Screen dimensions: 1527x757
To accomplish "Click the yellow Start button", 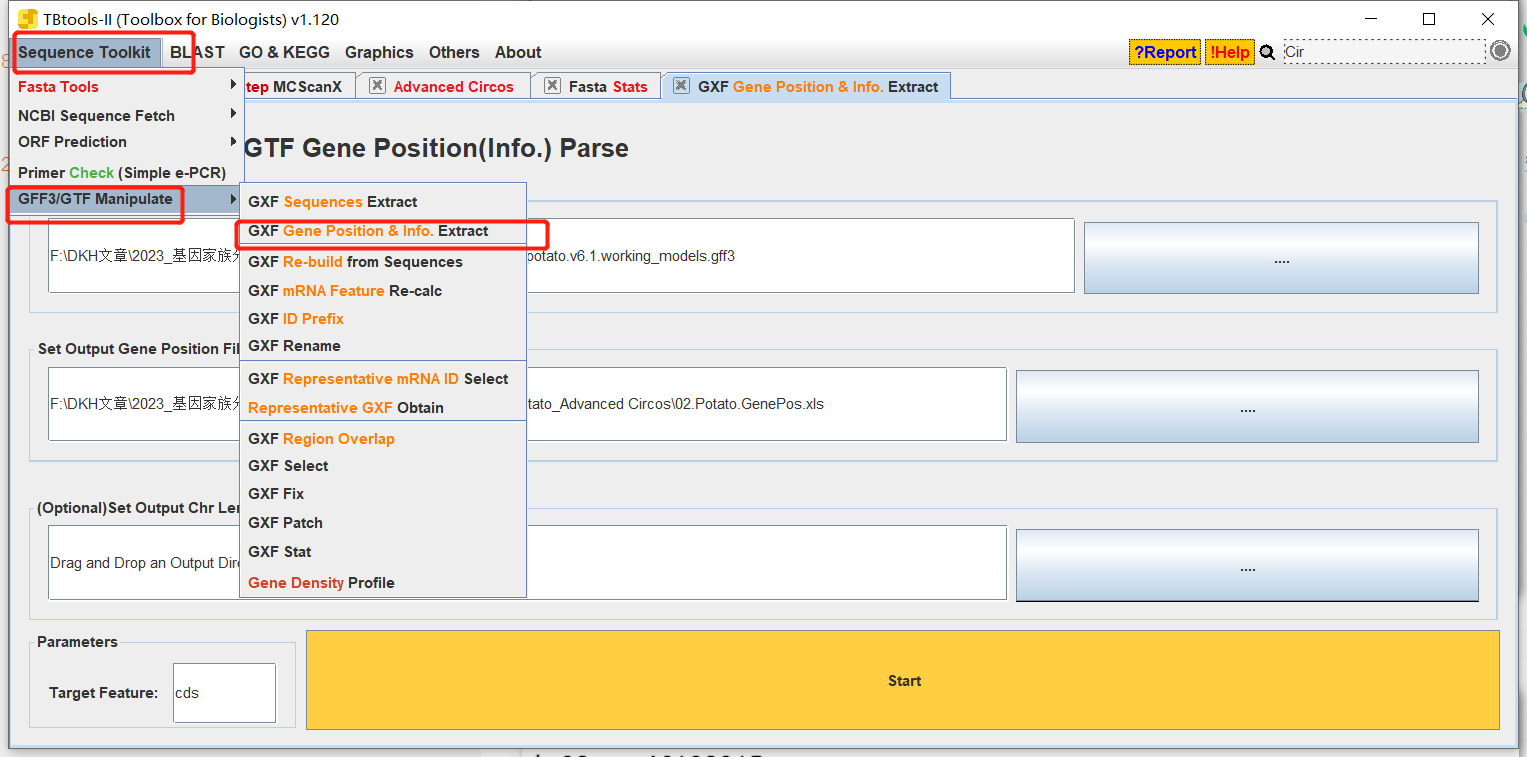I will pos(903,680).
